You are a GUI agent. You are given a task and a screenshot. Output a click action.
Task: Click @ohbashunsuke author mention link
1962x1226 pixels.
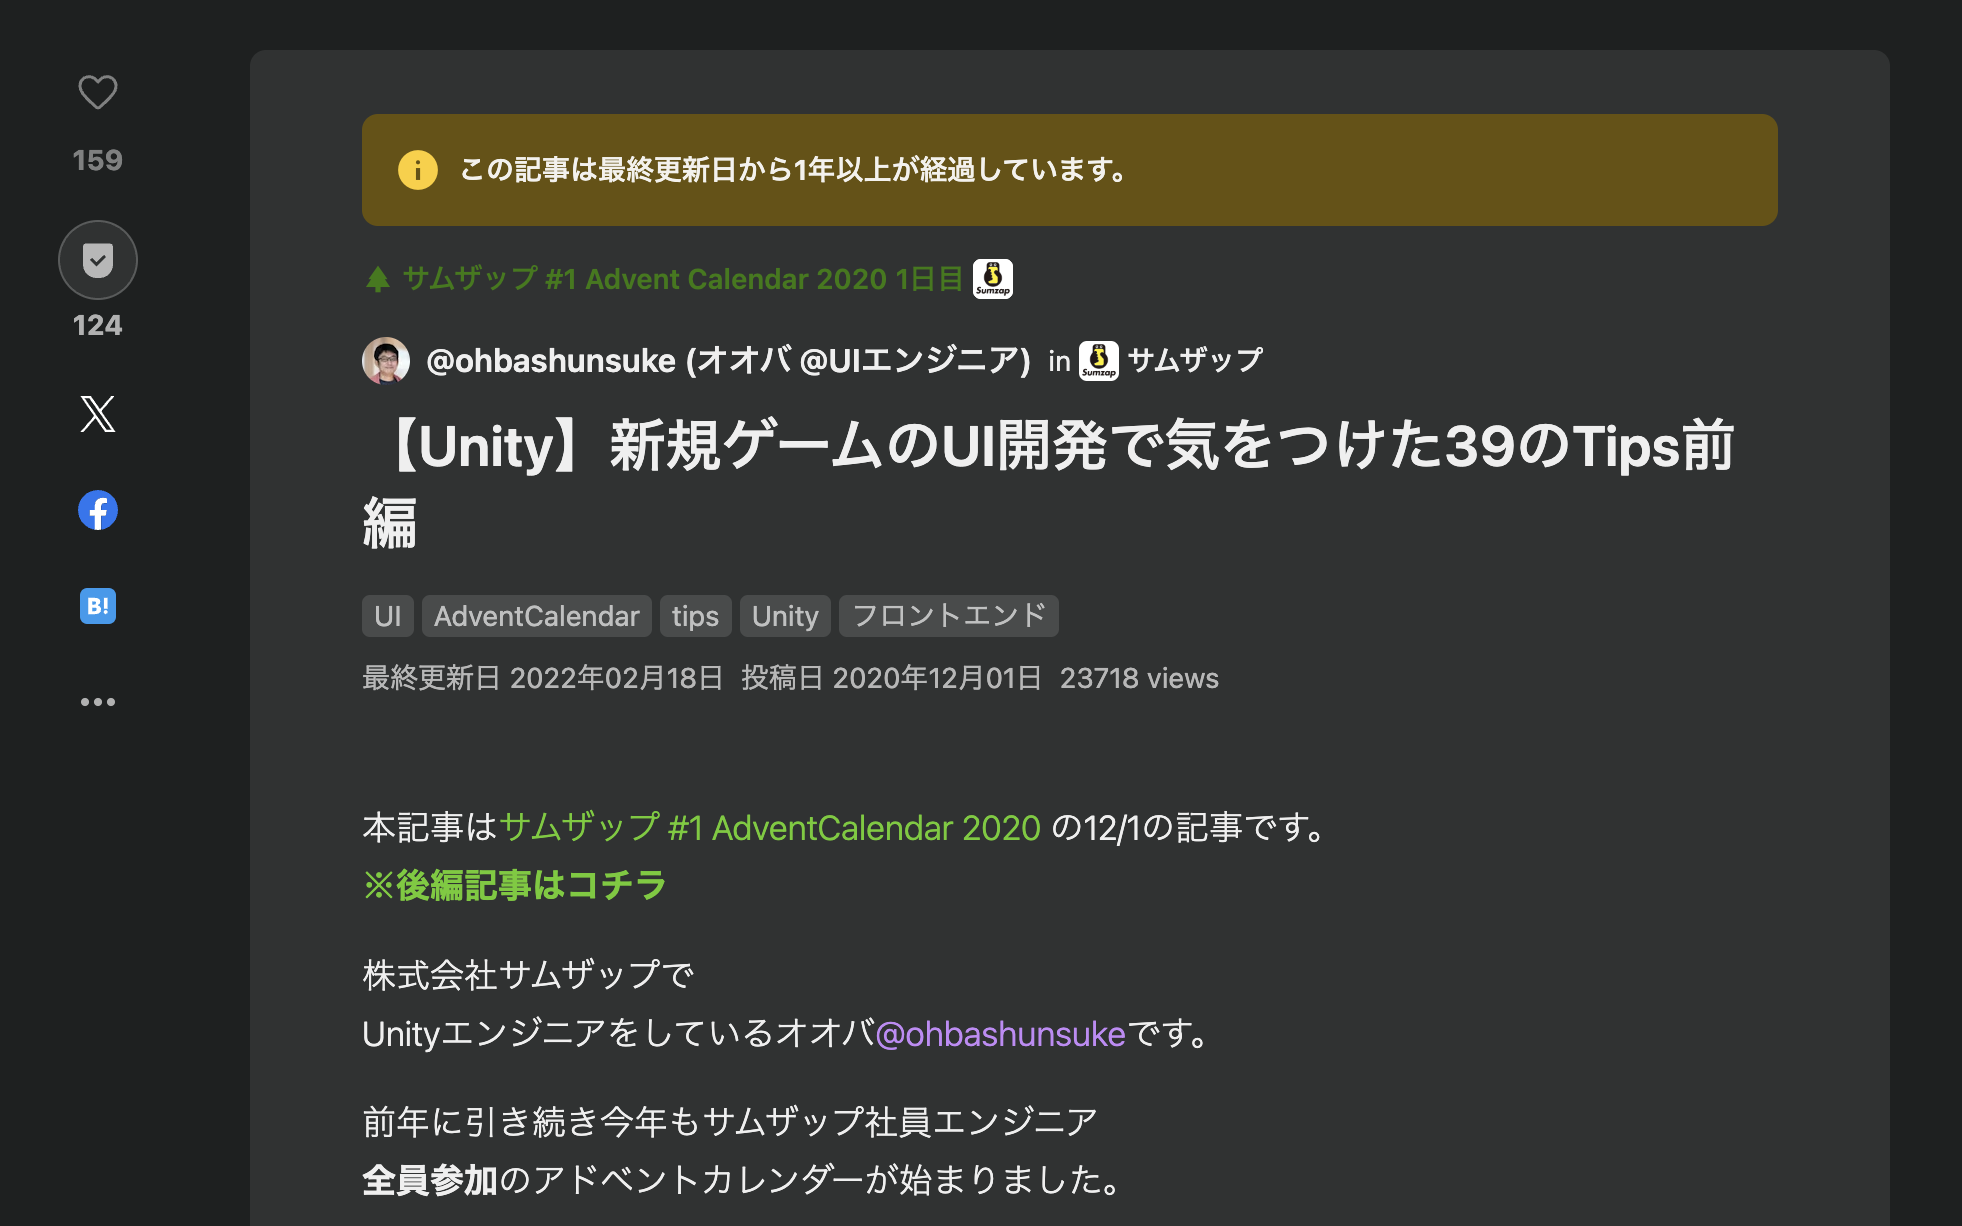(x=551, y=360)
